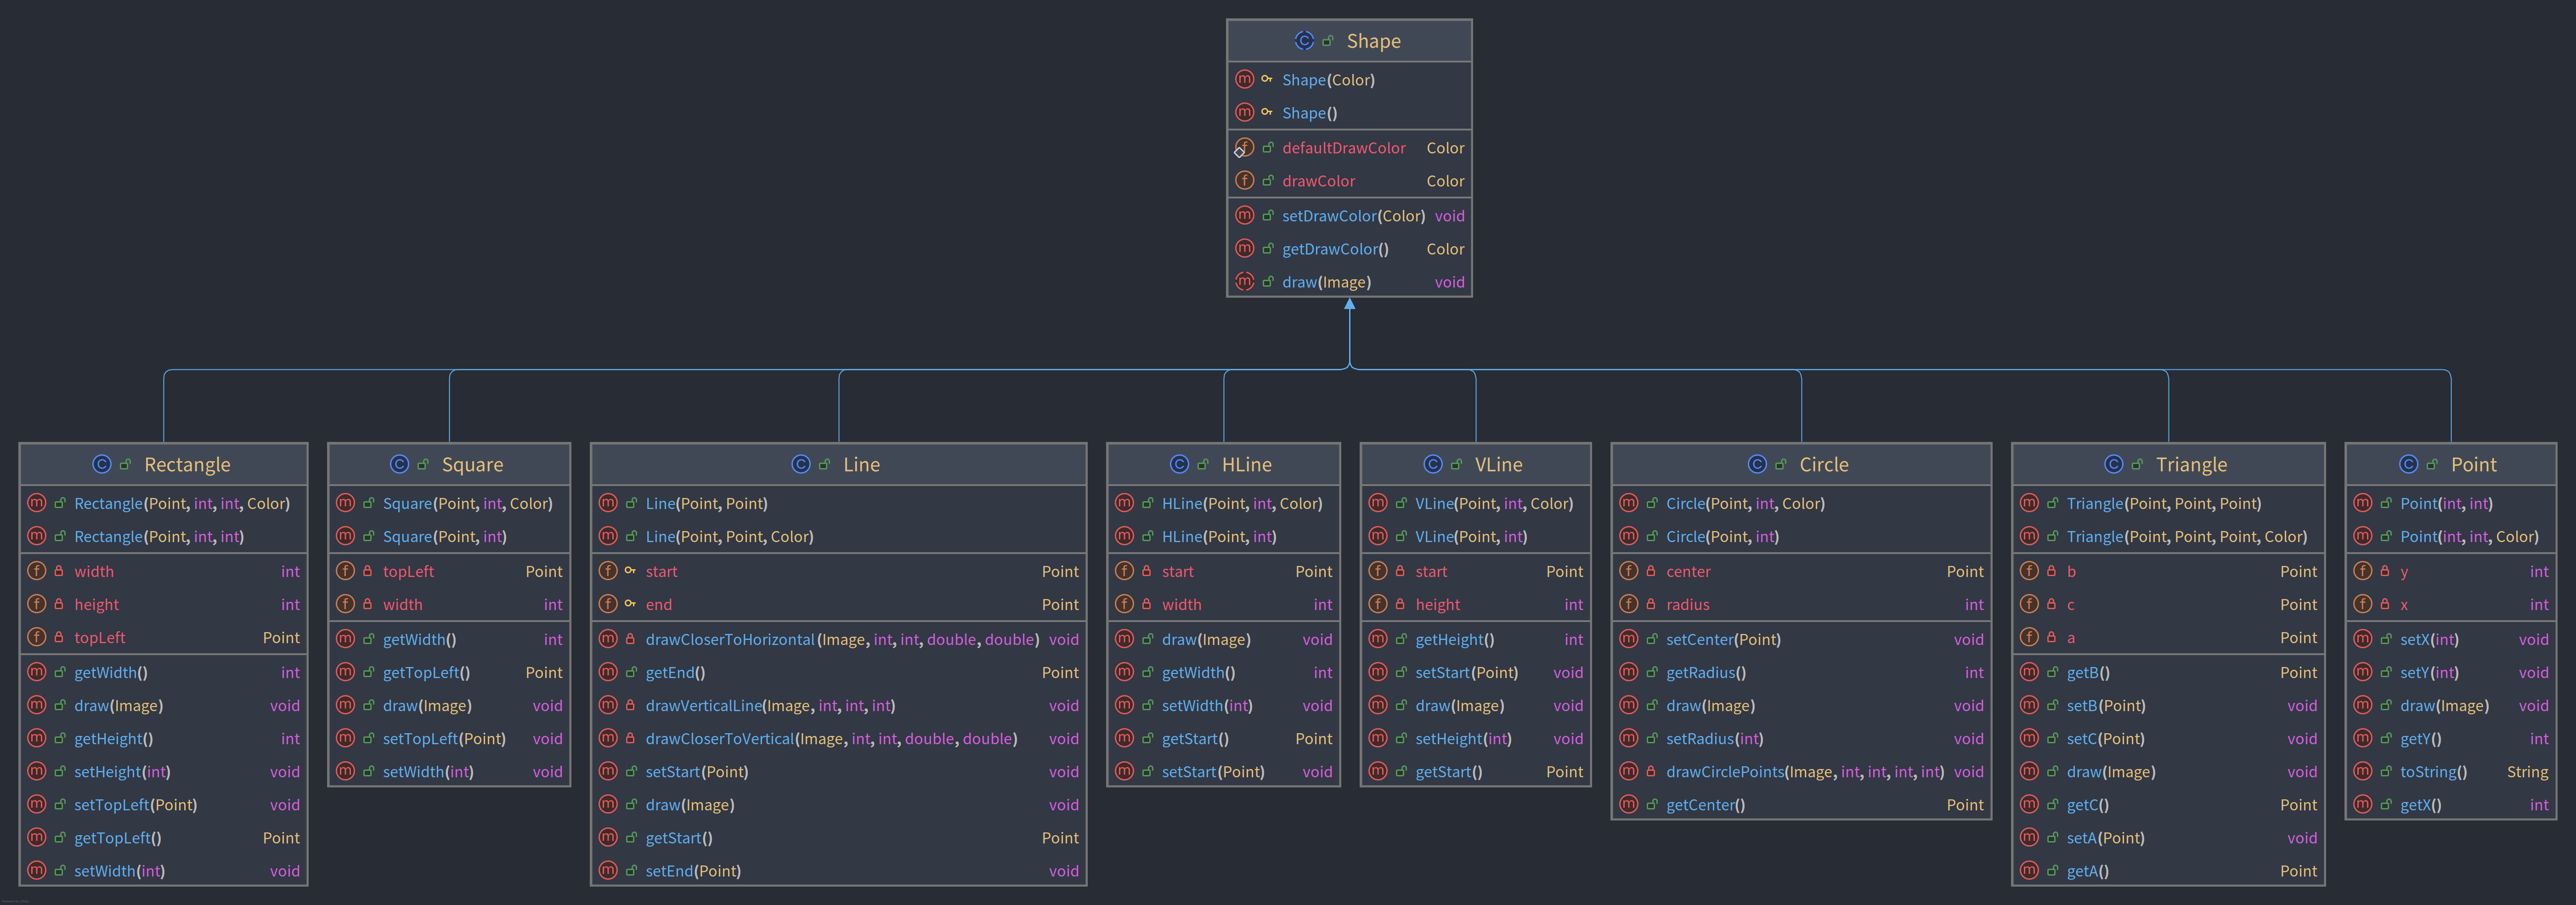2576x905 pixels.
Task: Click the method icon next to Point's toString()
Action: 2362,772
